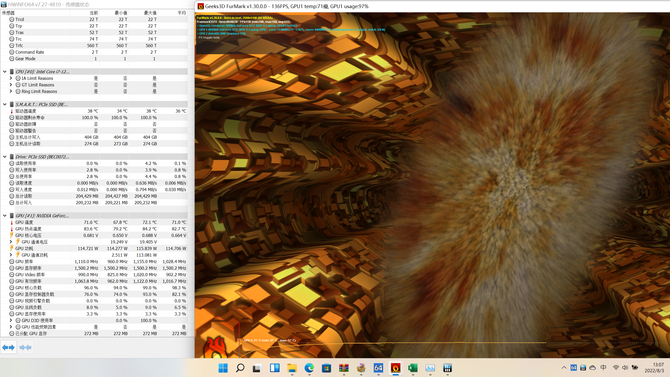
Task: Click the 最小值 column header
Action: pyautogui.click(x=121, y=13)
